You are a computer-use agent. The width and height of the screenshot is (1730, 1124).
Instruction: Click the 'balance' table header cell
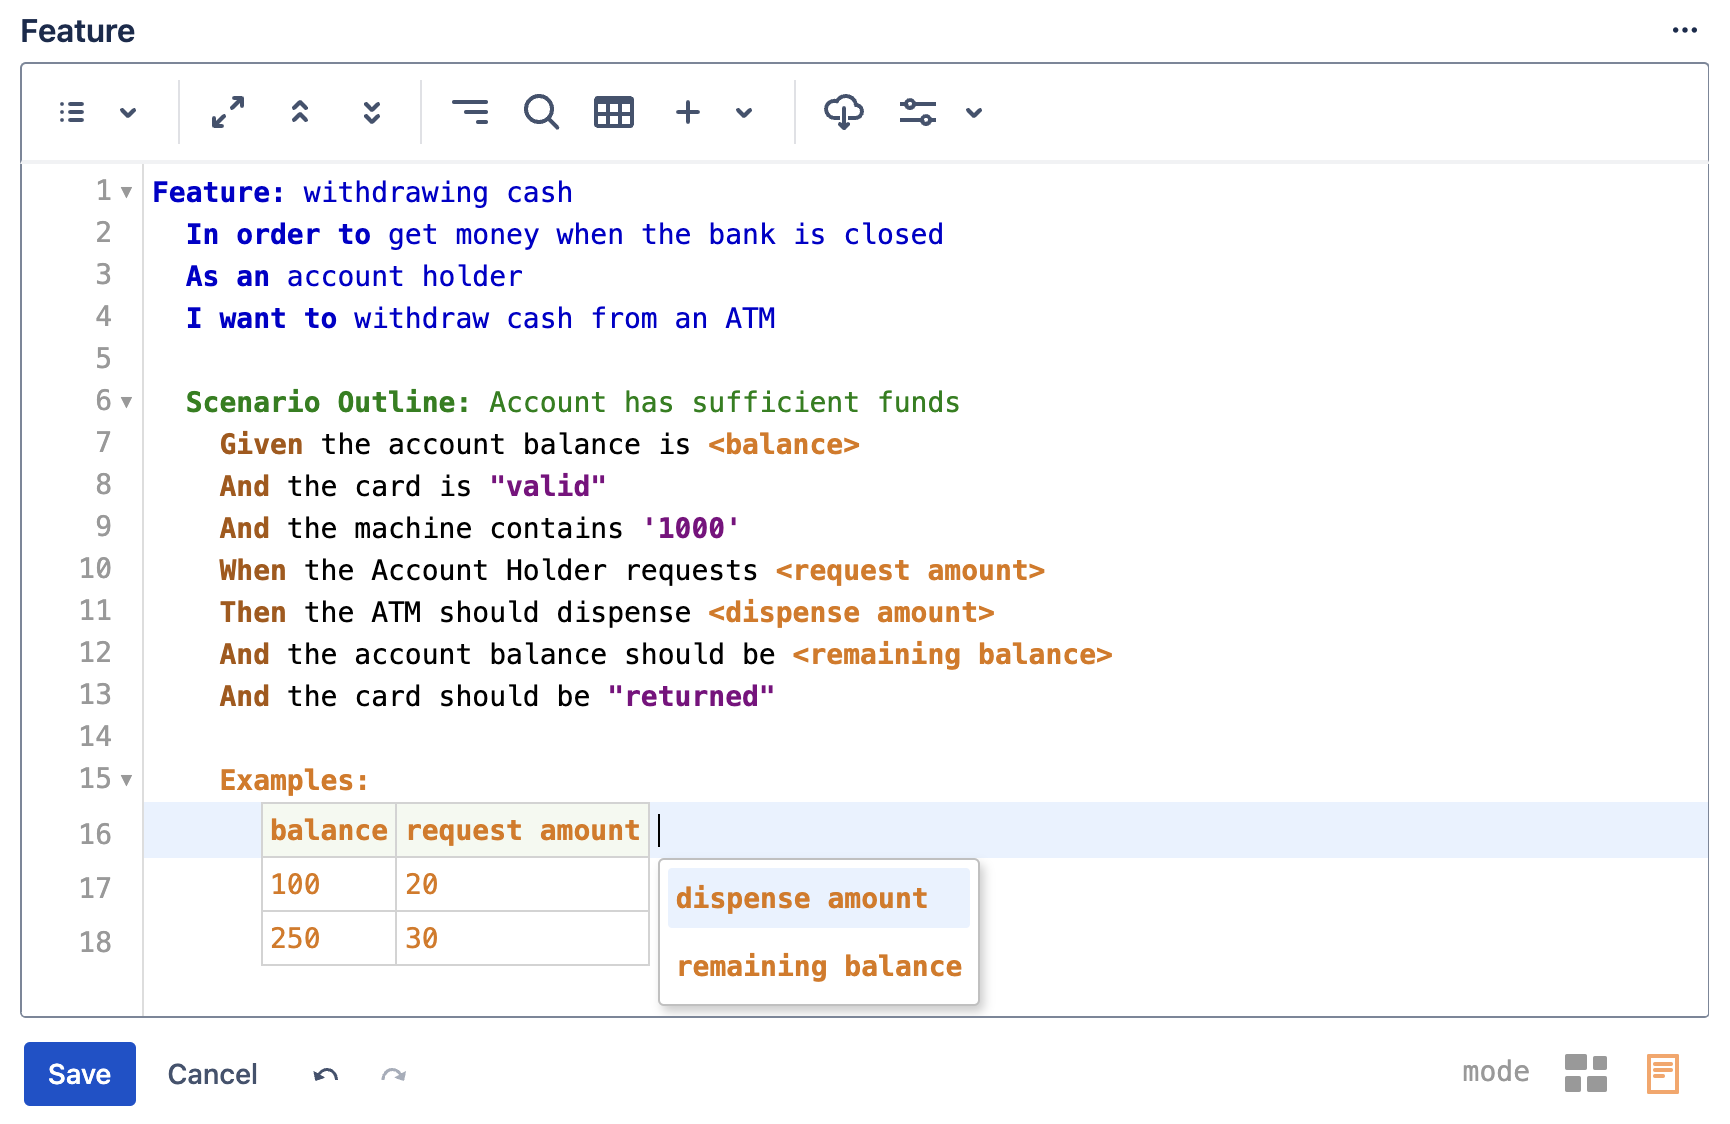click(x=329, y=830)
